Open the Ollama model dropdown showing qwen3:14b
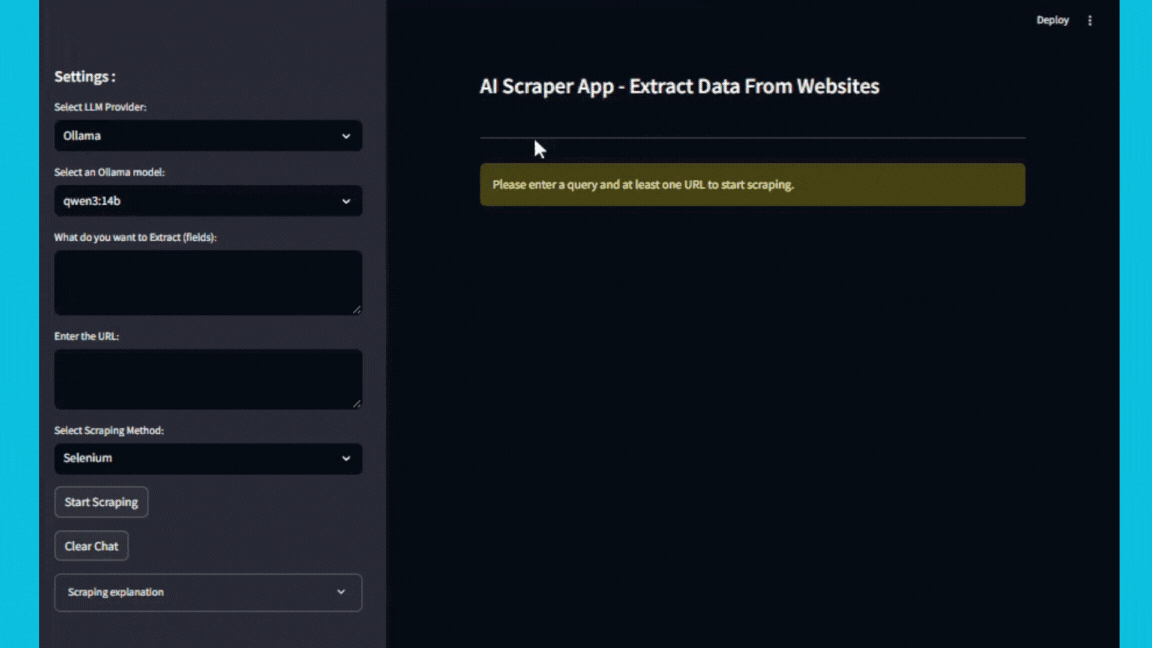This screenshot has width=1152, height=648. pyautogui.click(x=208, y=201)
